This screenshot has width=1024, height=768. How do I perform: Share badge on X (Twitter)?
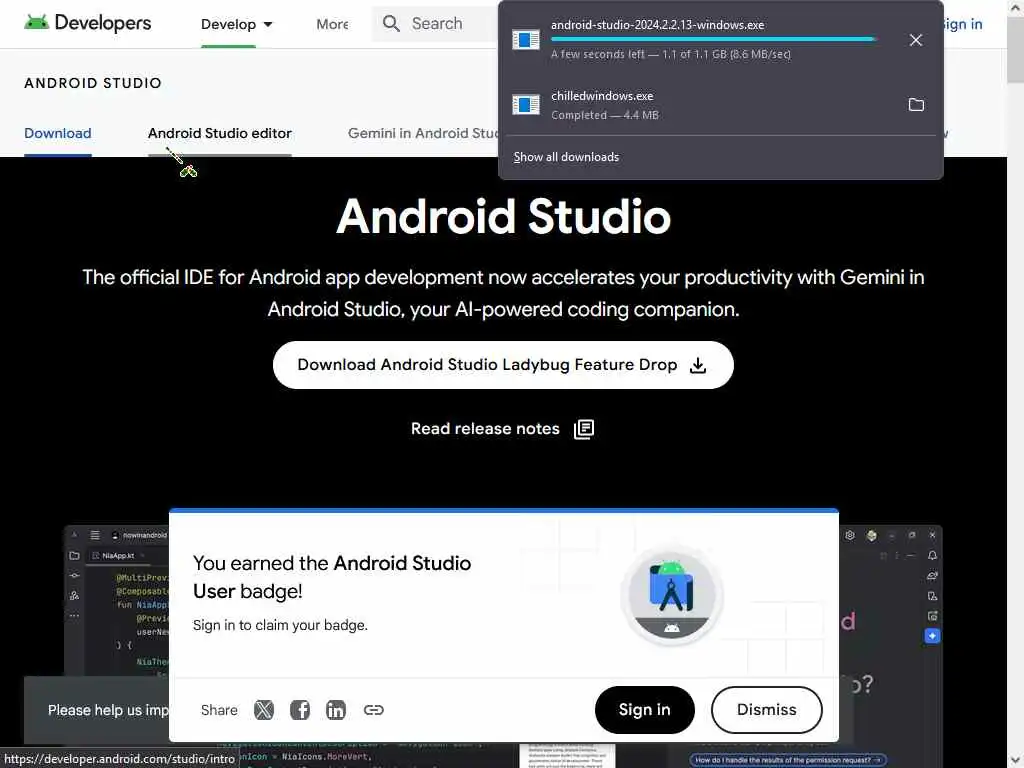[x=264, y=710]
